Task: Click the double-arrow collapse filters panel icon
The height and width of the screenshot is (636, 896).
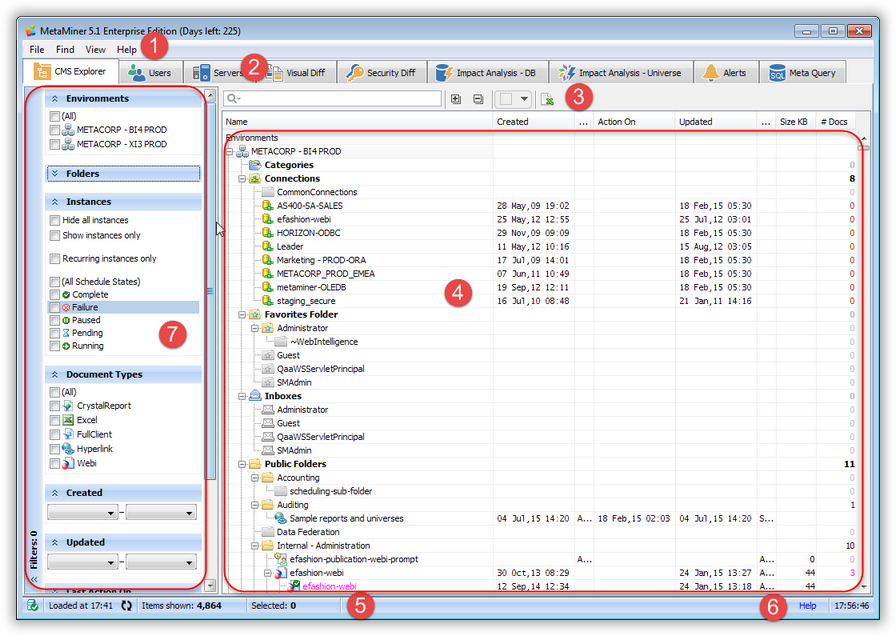Action: [34, 579]
